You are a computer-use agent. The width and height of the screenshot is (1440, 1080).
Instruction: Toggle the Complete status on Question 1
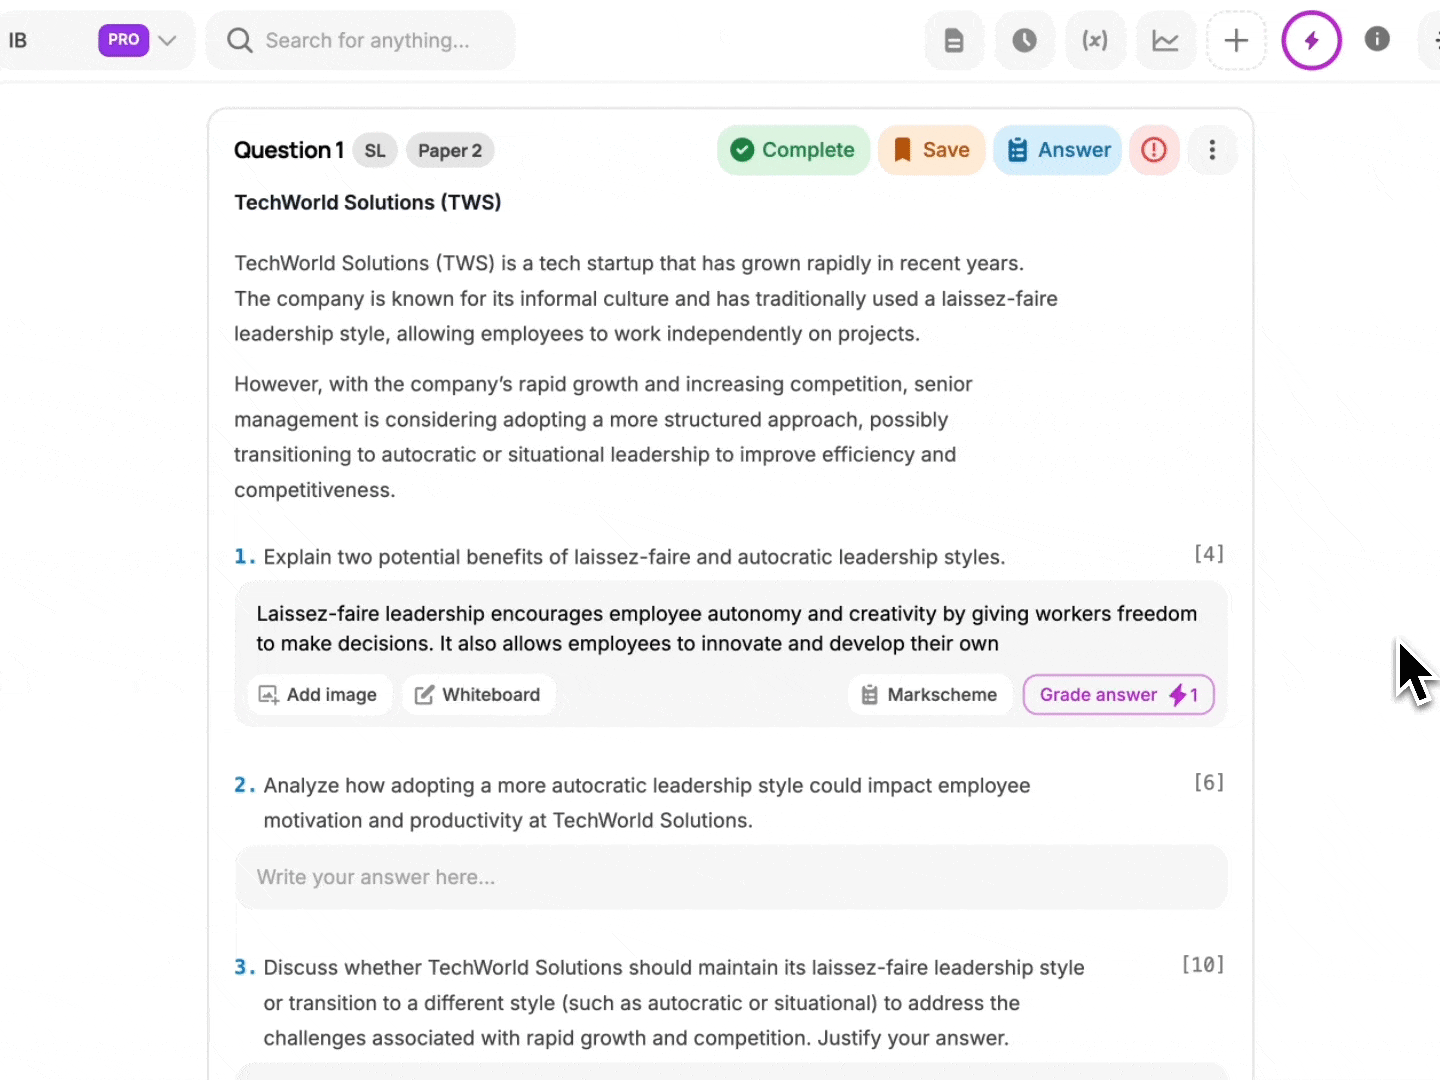tap(793, 150)
